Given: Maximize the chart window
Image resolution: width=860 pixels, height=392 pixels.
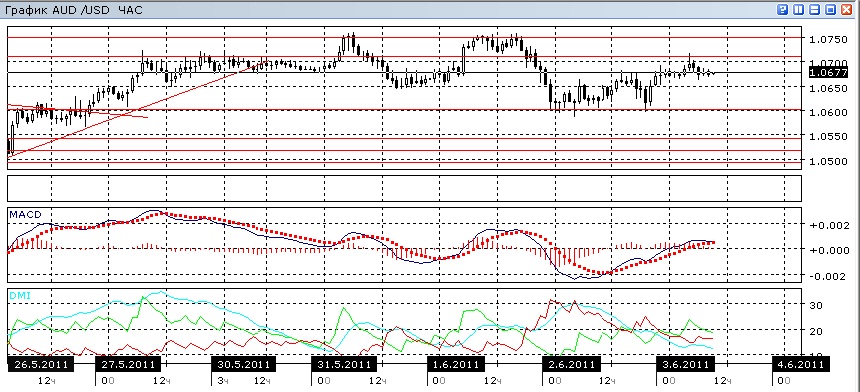Looking at the screenshot, I should coord(830,9).
